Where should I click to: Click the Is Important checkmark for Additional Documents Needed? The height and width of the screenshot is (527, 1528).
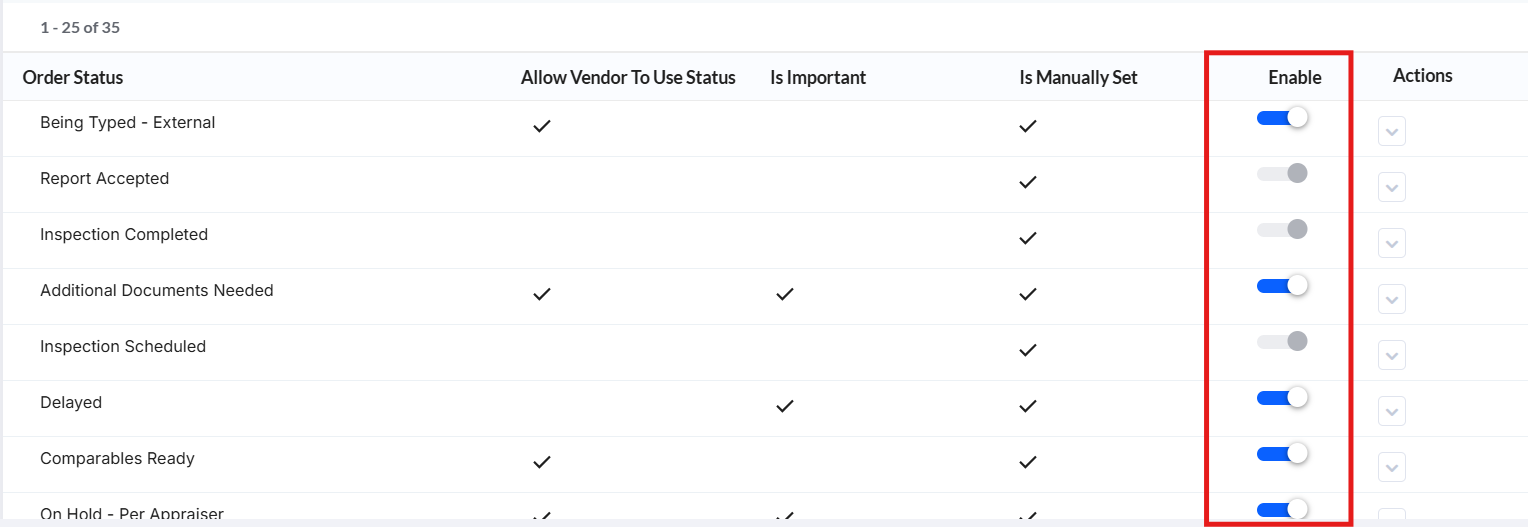(785, 294)
